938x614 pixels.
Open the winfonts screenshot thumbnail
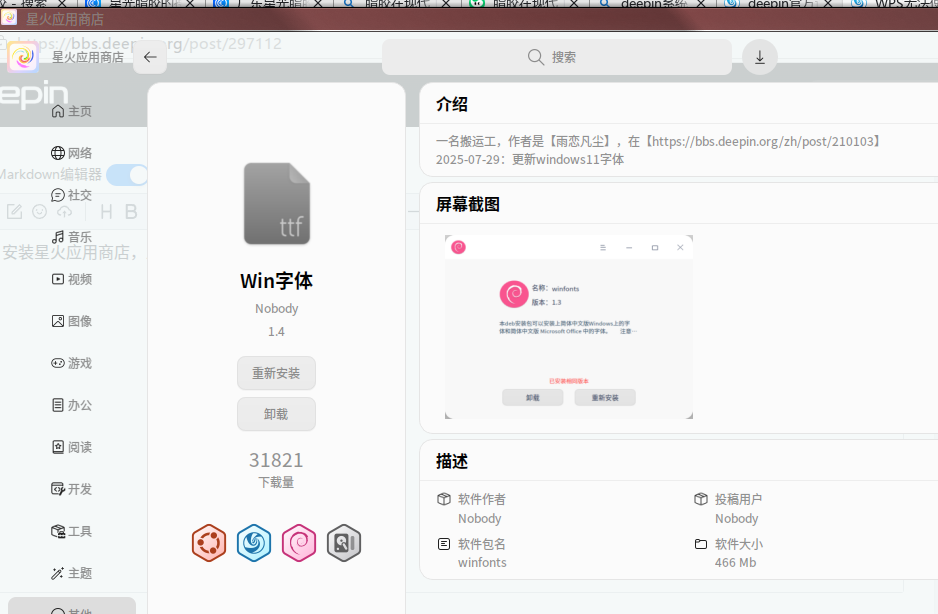(x=569, y=327)
